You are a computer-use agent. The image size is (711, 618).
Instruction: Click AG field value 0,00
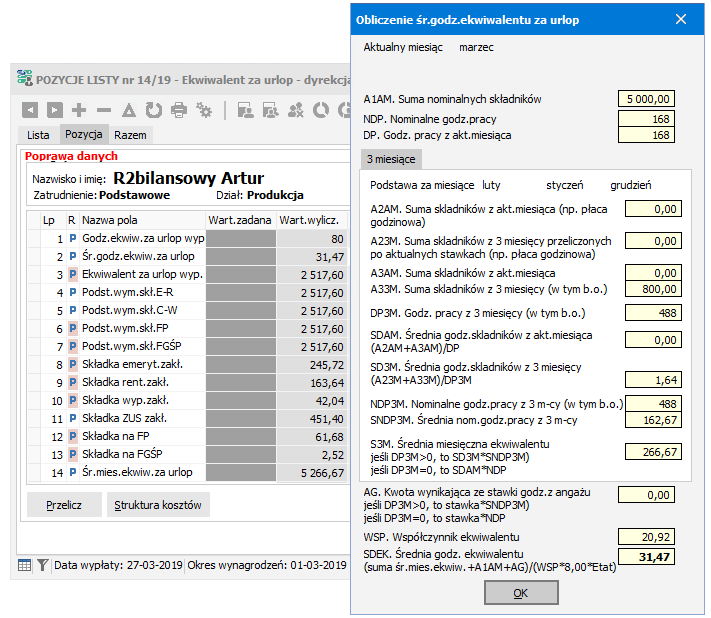coord(646,495)
